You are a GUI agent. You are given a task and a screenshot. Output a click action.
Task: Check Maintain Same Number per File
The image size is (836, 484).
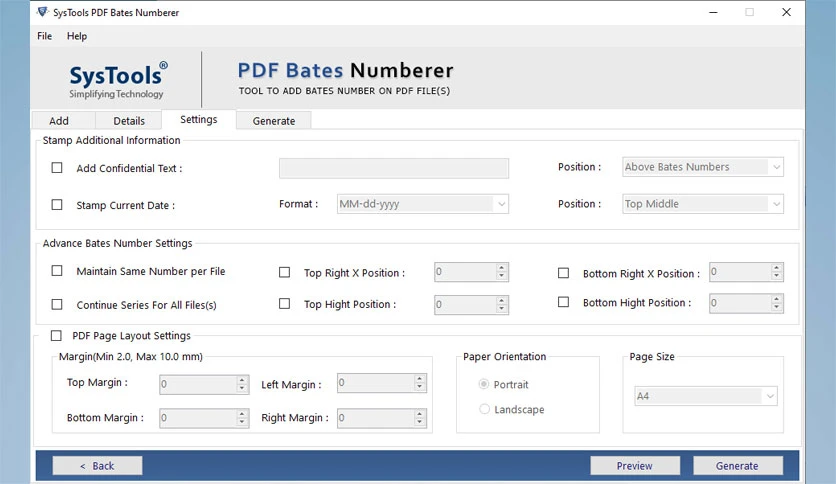click(57, 271)
